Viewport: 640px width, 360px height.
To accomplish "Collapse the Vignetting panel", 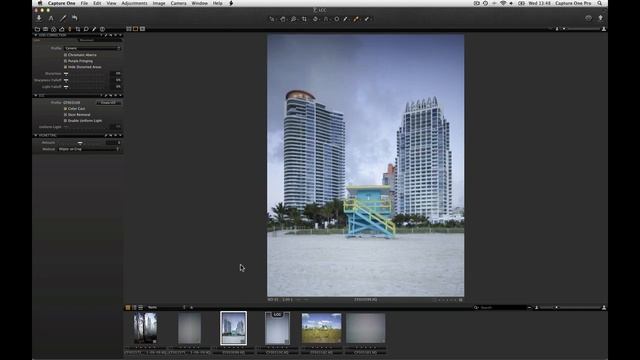I will click(x=36, y=135).
